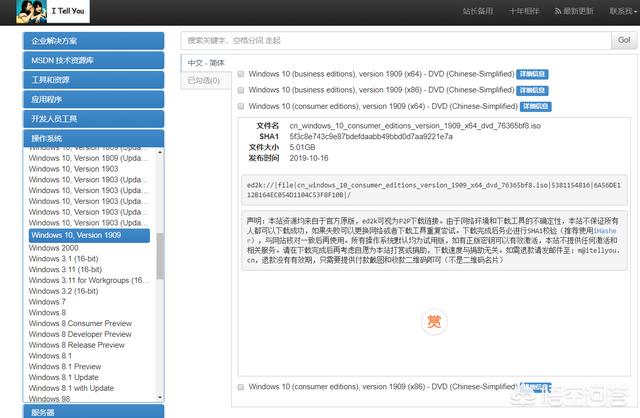The height and width of the screenshot is (418, 640).
Task: Click the ed2k download link text box
Action: (x=434, y=190)
